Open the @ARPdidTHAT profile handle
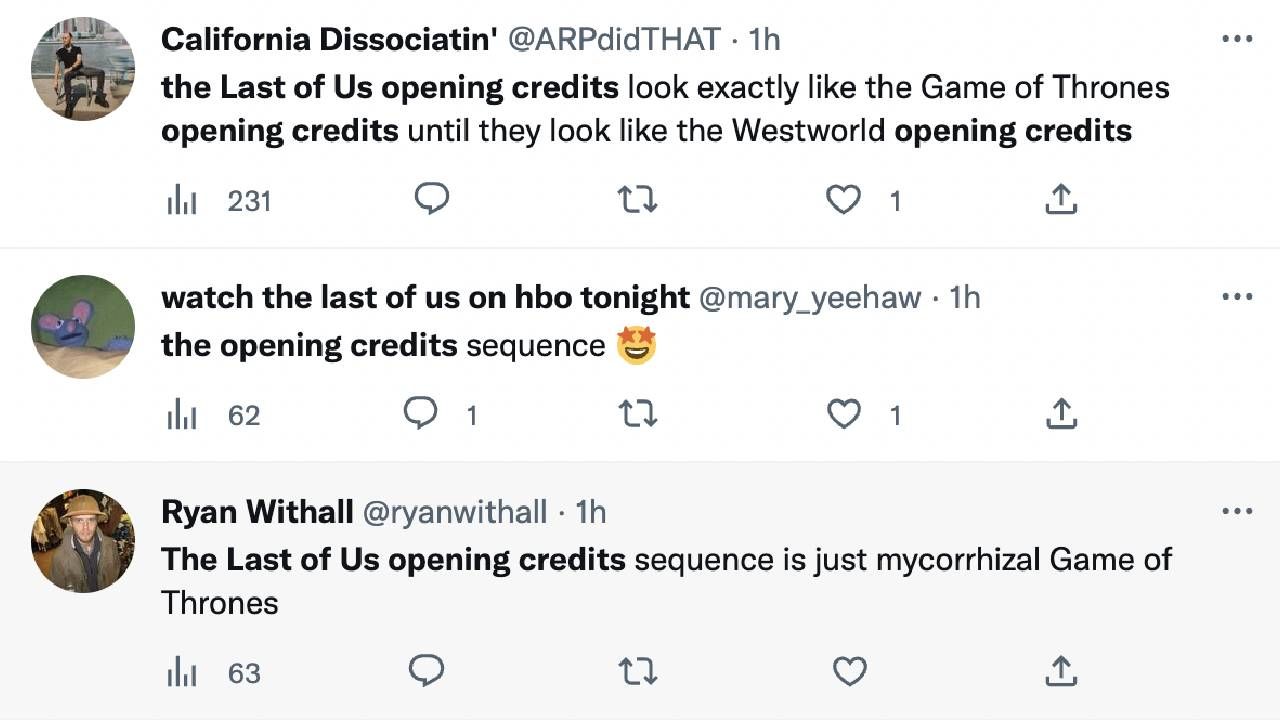Screen dimensions: 1280x720 (614, 39)
